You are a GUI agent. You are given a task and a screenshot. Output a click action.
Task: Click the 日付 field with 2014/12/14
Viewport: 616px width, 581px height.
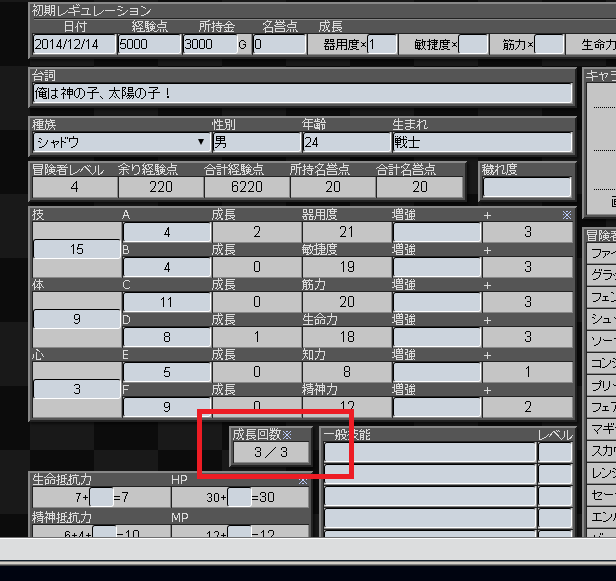73,44
